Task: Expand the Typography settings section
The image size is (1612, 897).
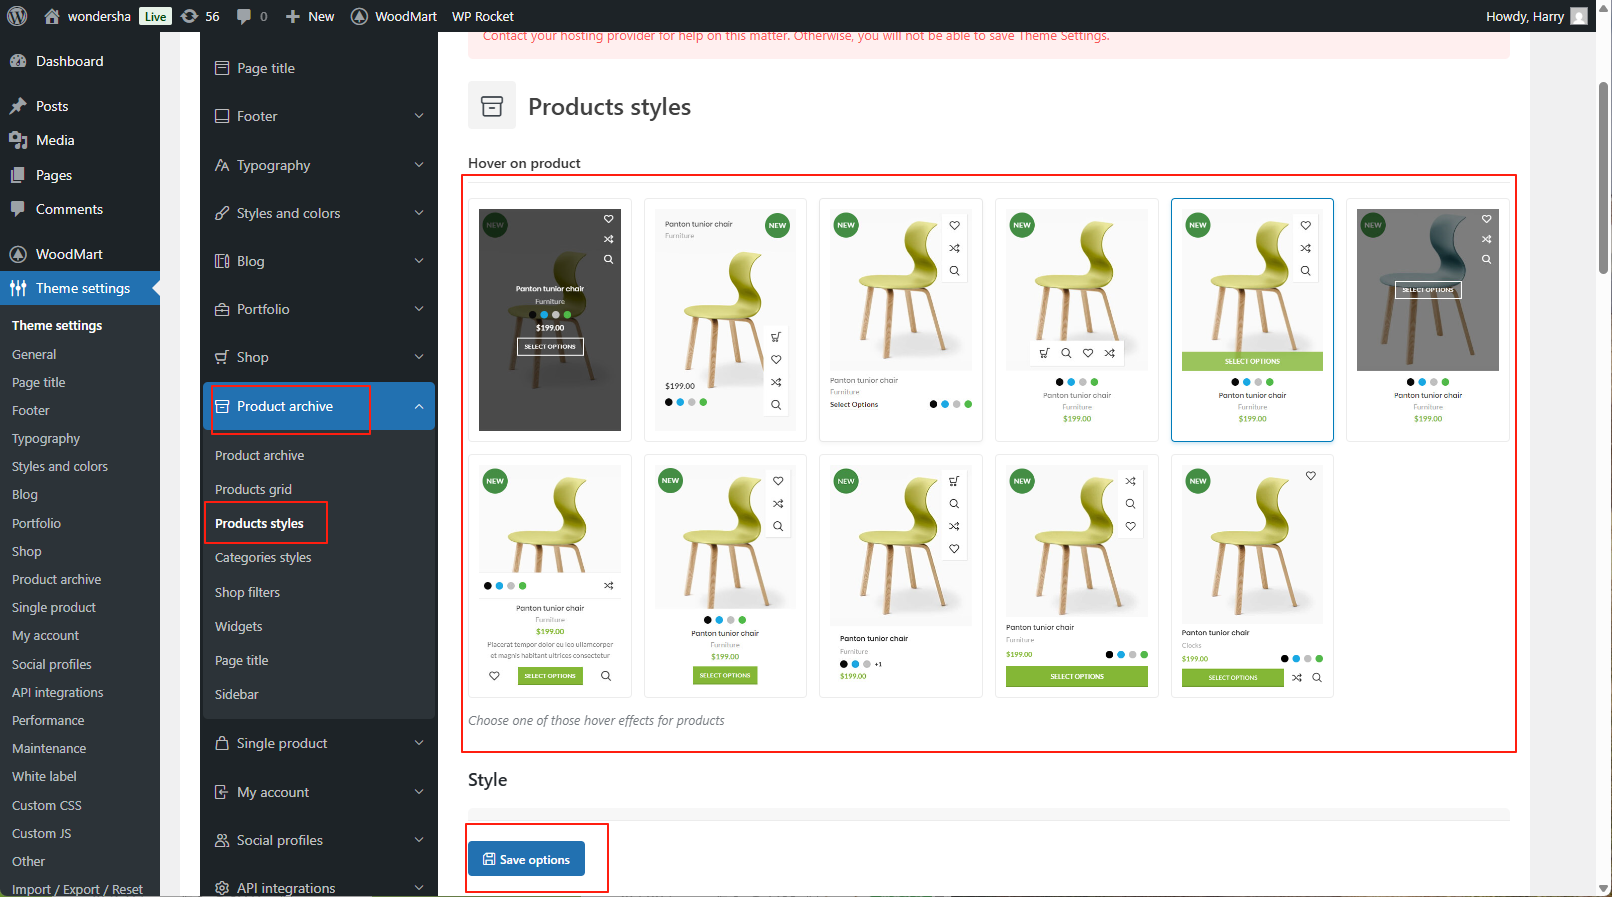Action: (418, 165)
